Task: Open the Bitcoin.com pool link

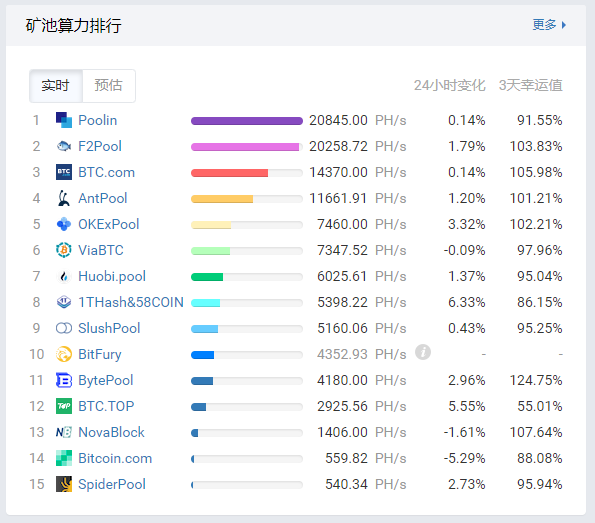Action: tap(115, 458)
